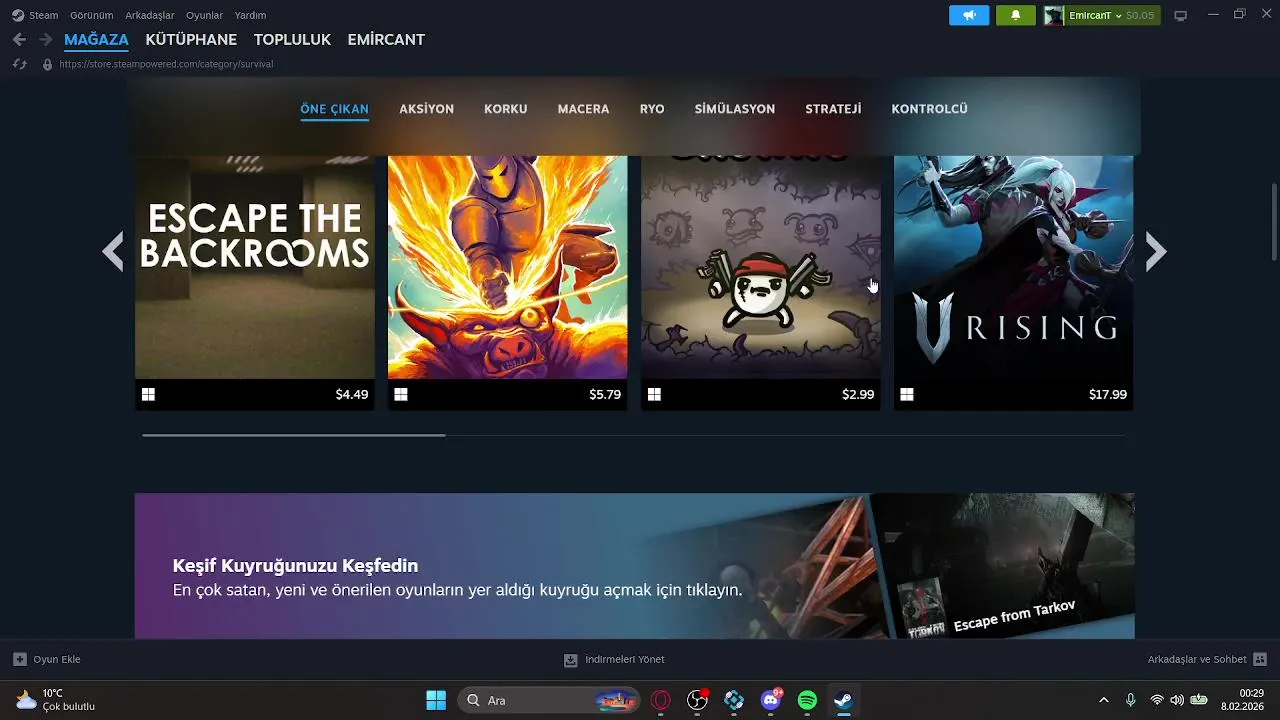This screenshot has height=720, width=1280.
Task: Click the carousel horizontal scroll bar
Action: coord(294,435)
